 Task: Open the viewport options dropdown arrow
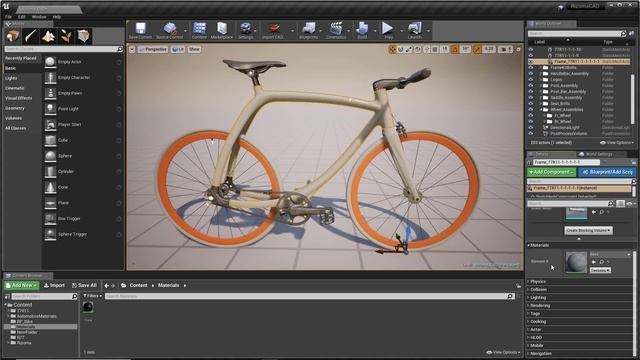pyautogui.click(x=132, y=49)
